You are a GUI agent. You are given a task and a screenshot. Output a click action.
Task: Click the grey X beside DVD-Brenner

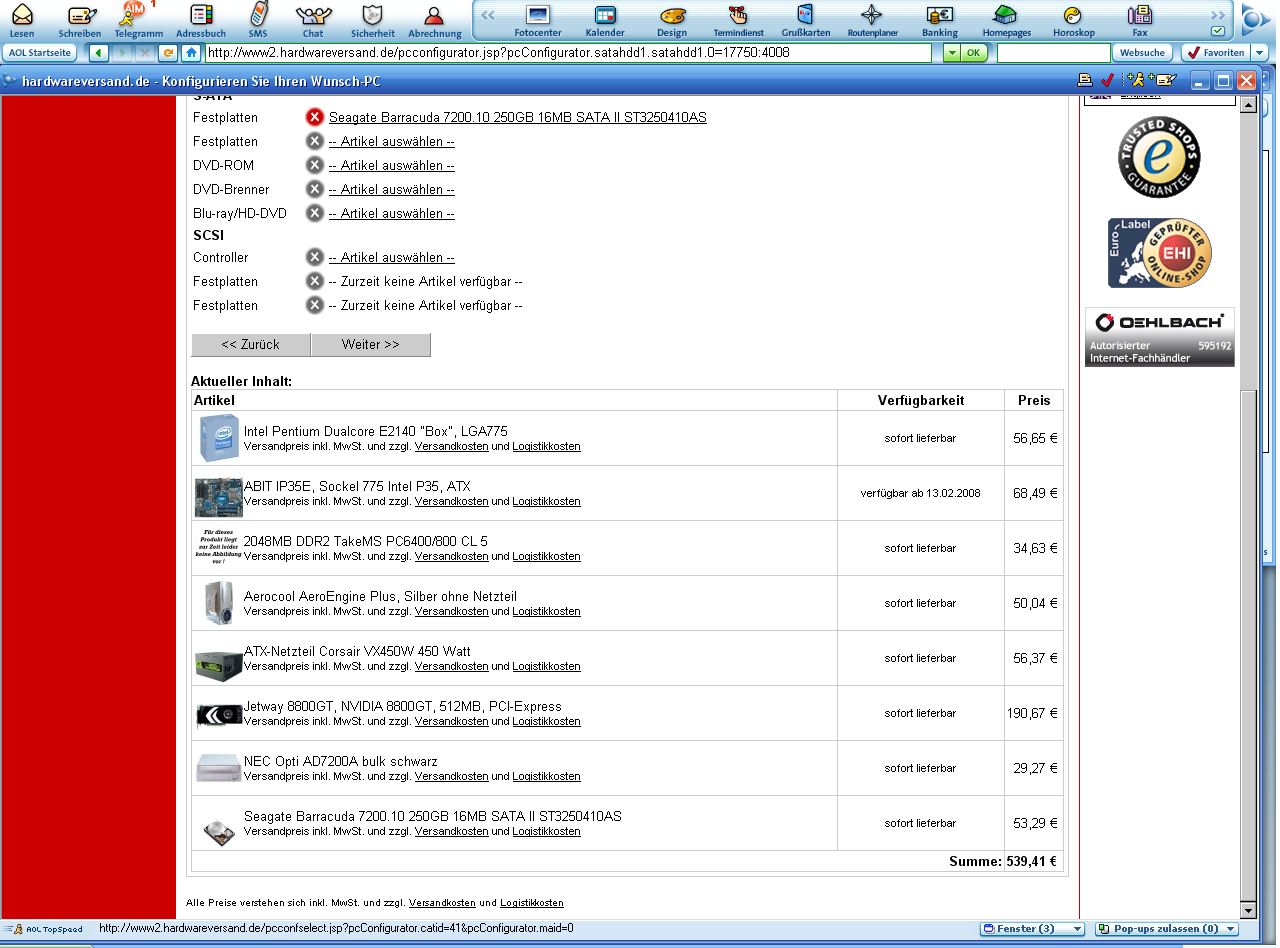point(314,189)
